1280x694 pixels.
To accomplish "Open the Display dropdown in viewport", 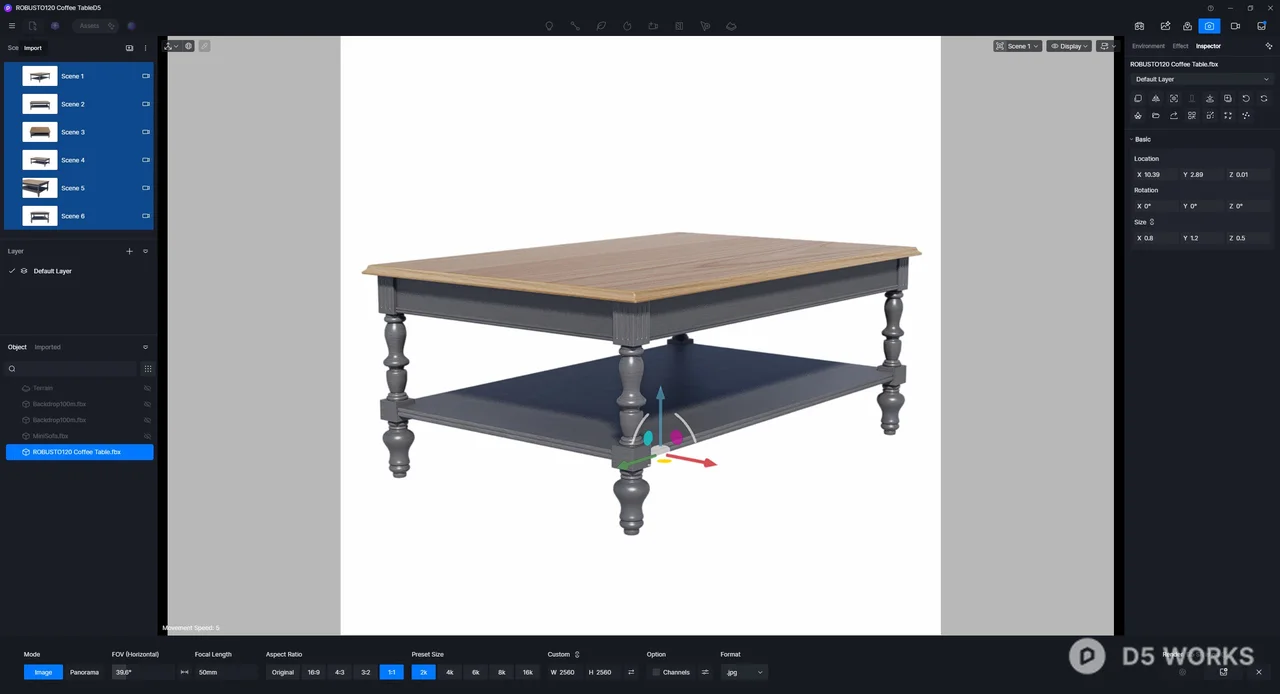I will [1069, 46].
